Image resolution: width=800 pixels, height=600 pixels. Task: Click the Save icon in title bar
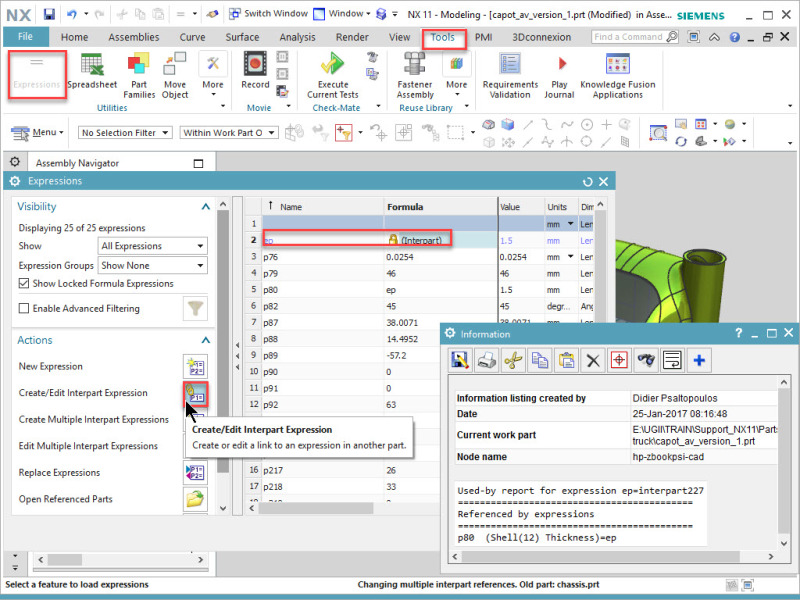click(x=49, y=14)
